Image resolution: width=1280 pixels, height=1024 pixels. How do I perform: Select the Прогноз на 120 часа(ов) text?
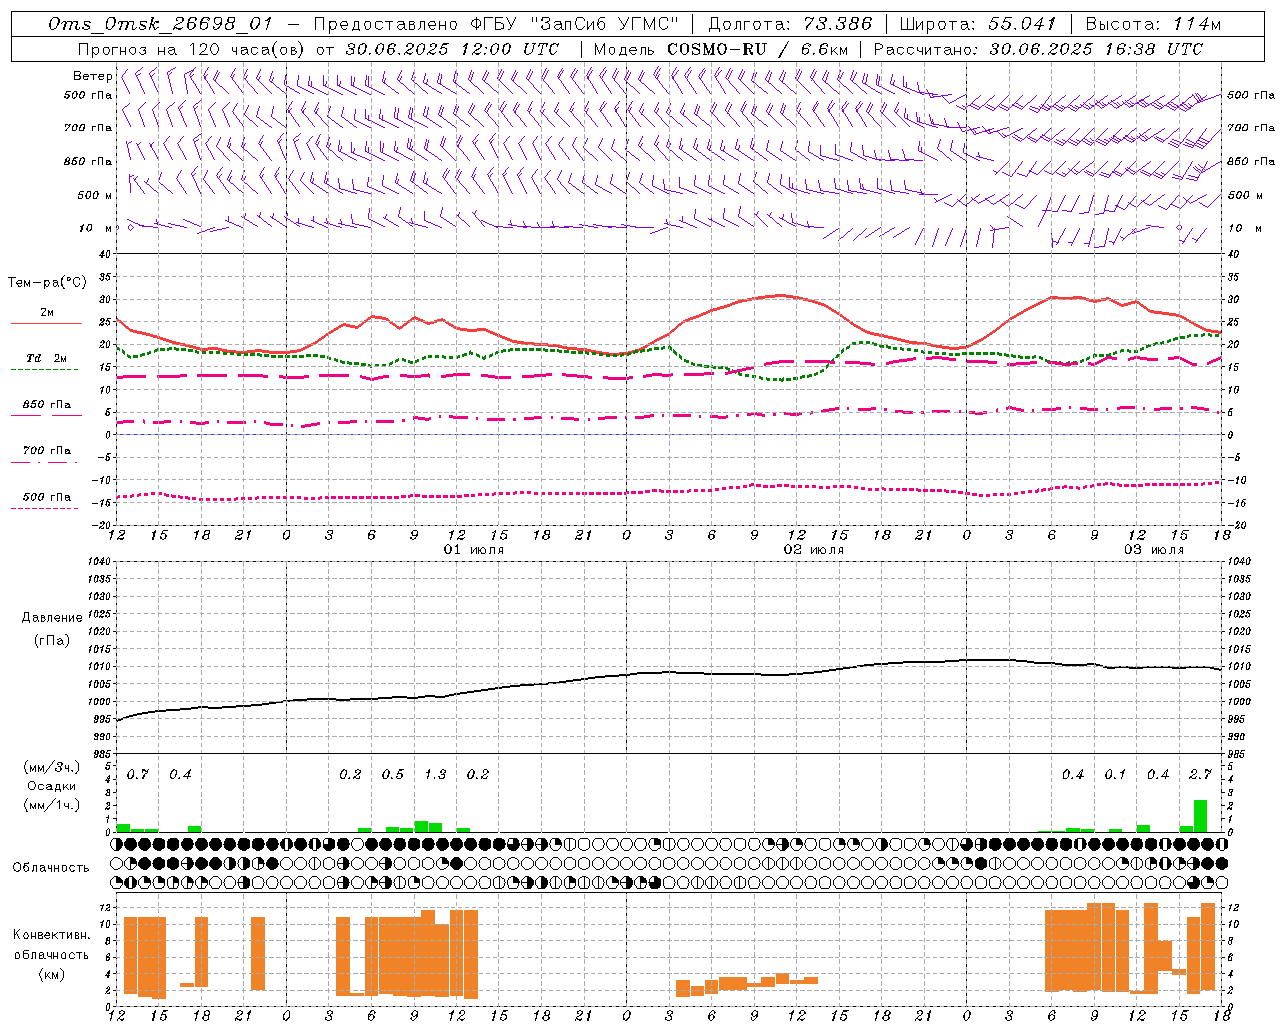point(192,49)
